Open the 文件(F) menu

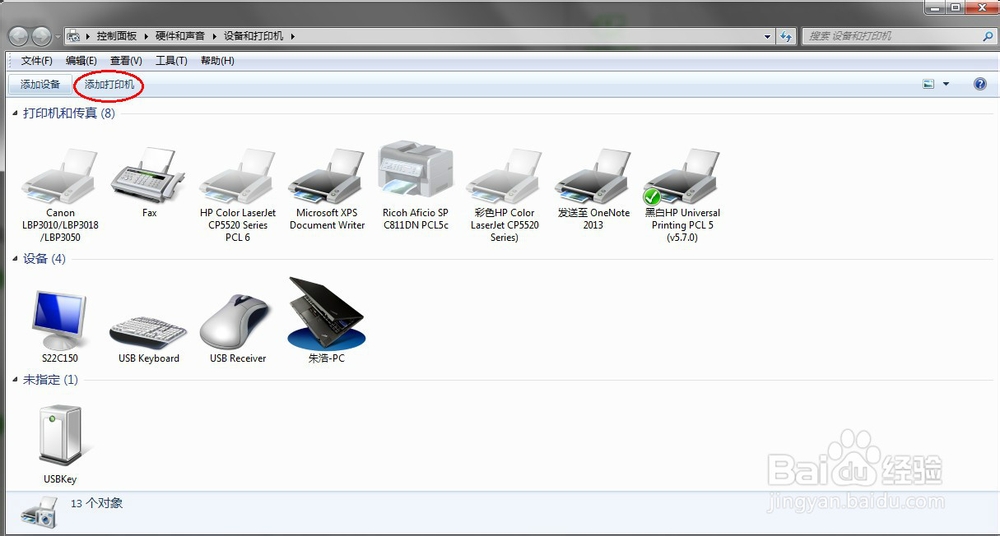pos(37,61)
